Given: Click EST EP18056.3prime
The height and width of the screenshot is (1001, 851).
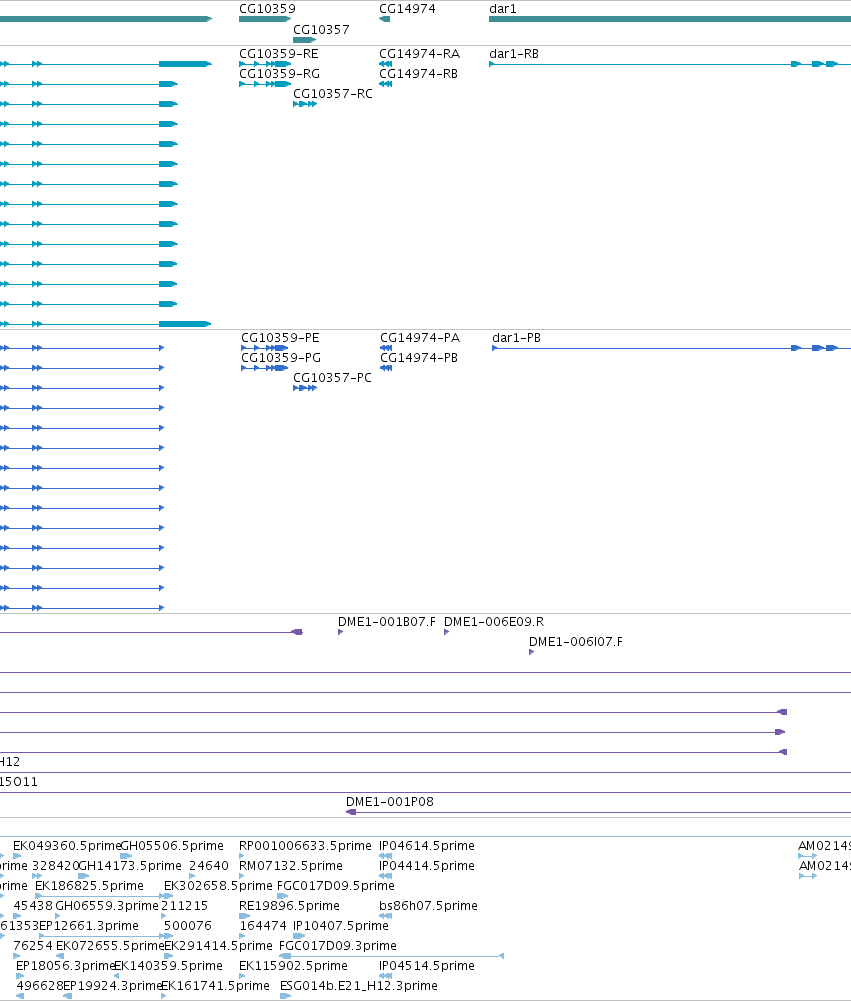Looking at the screenshot, I should point(66,966).
